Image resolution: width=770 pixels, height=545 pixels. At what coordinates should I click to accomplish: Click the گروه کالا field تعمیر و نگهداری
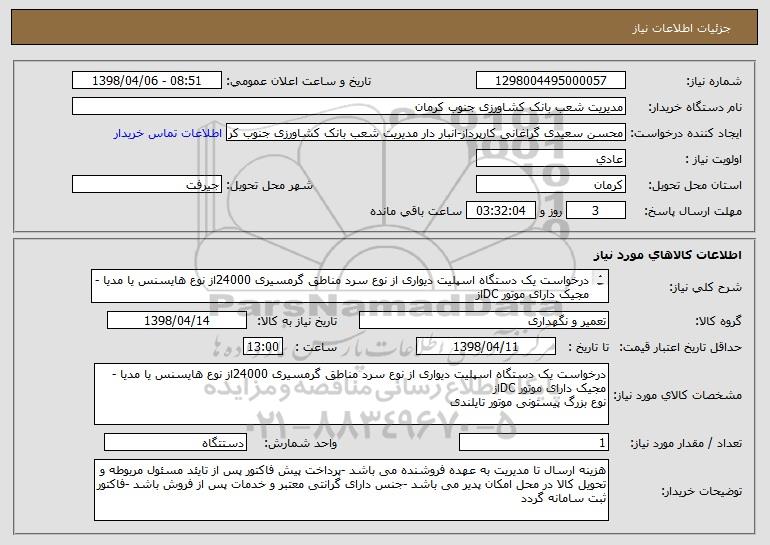tap(484, 320)
